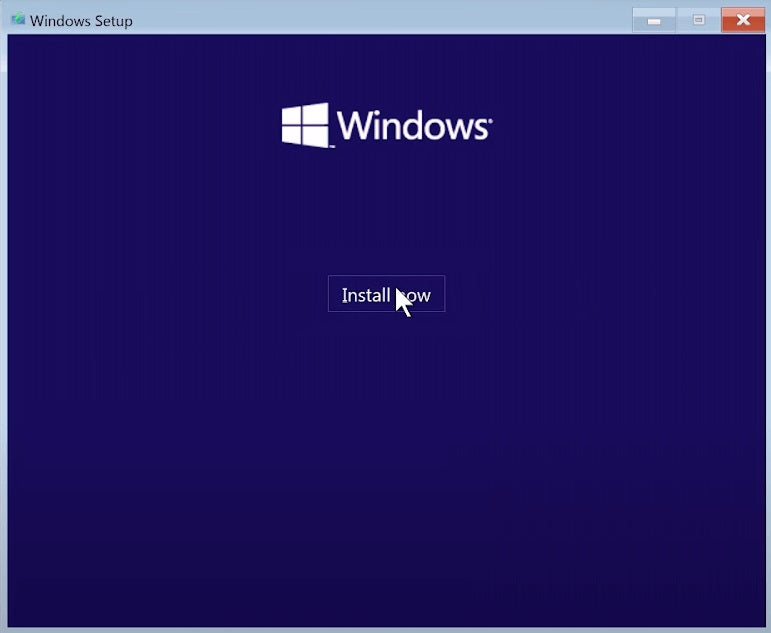Click the Windows Setup title bar icon
This screenshot has width=771, height=633.
tap(17, 20)
